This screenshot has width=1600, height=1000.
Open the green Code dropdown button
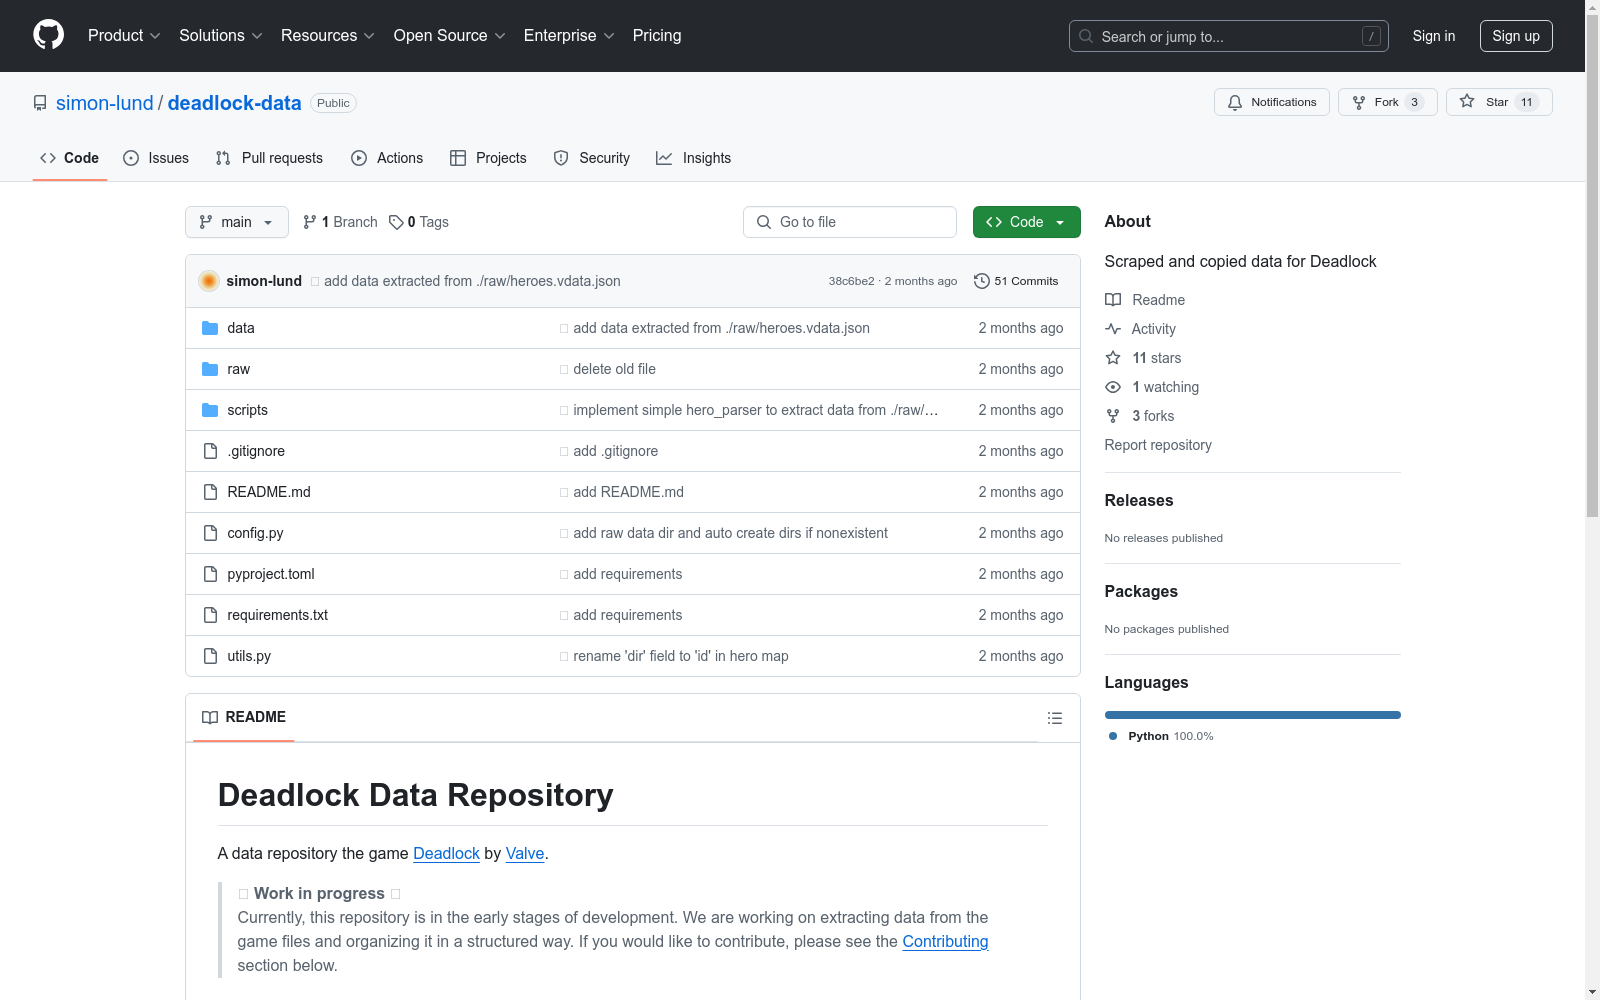pyautogui.click(x=1026, y=222)
